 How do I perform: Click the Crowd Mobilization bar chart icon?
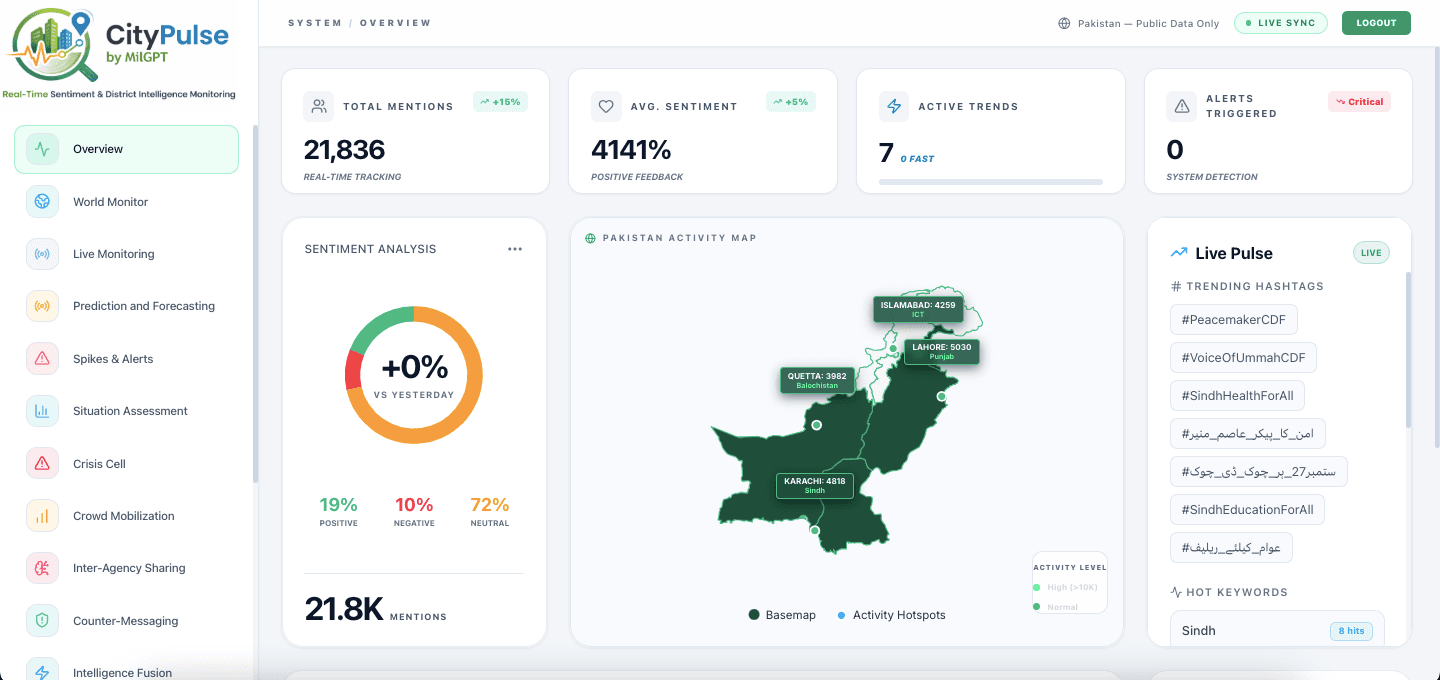pos(42,516)
